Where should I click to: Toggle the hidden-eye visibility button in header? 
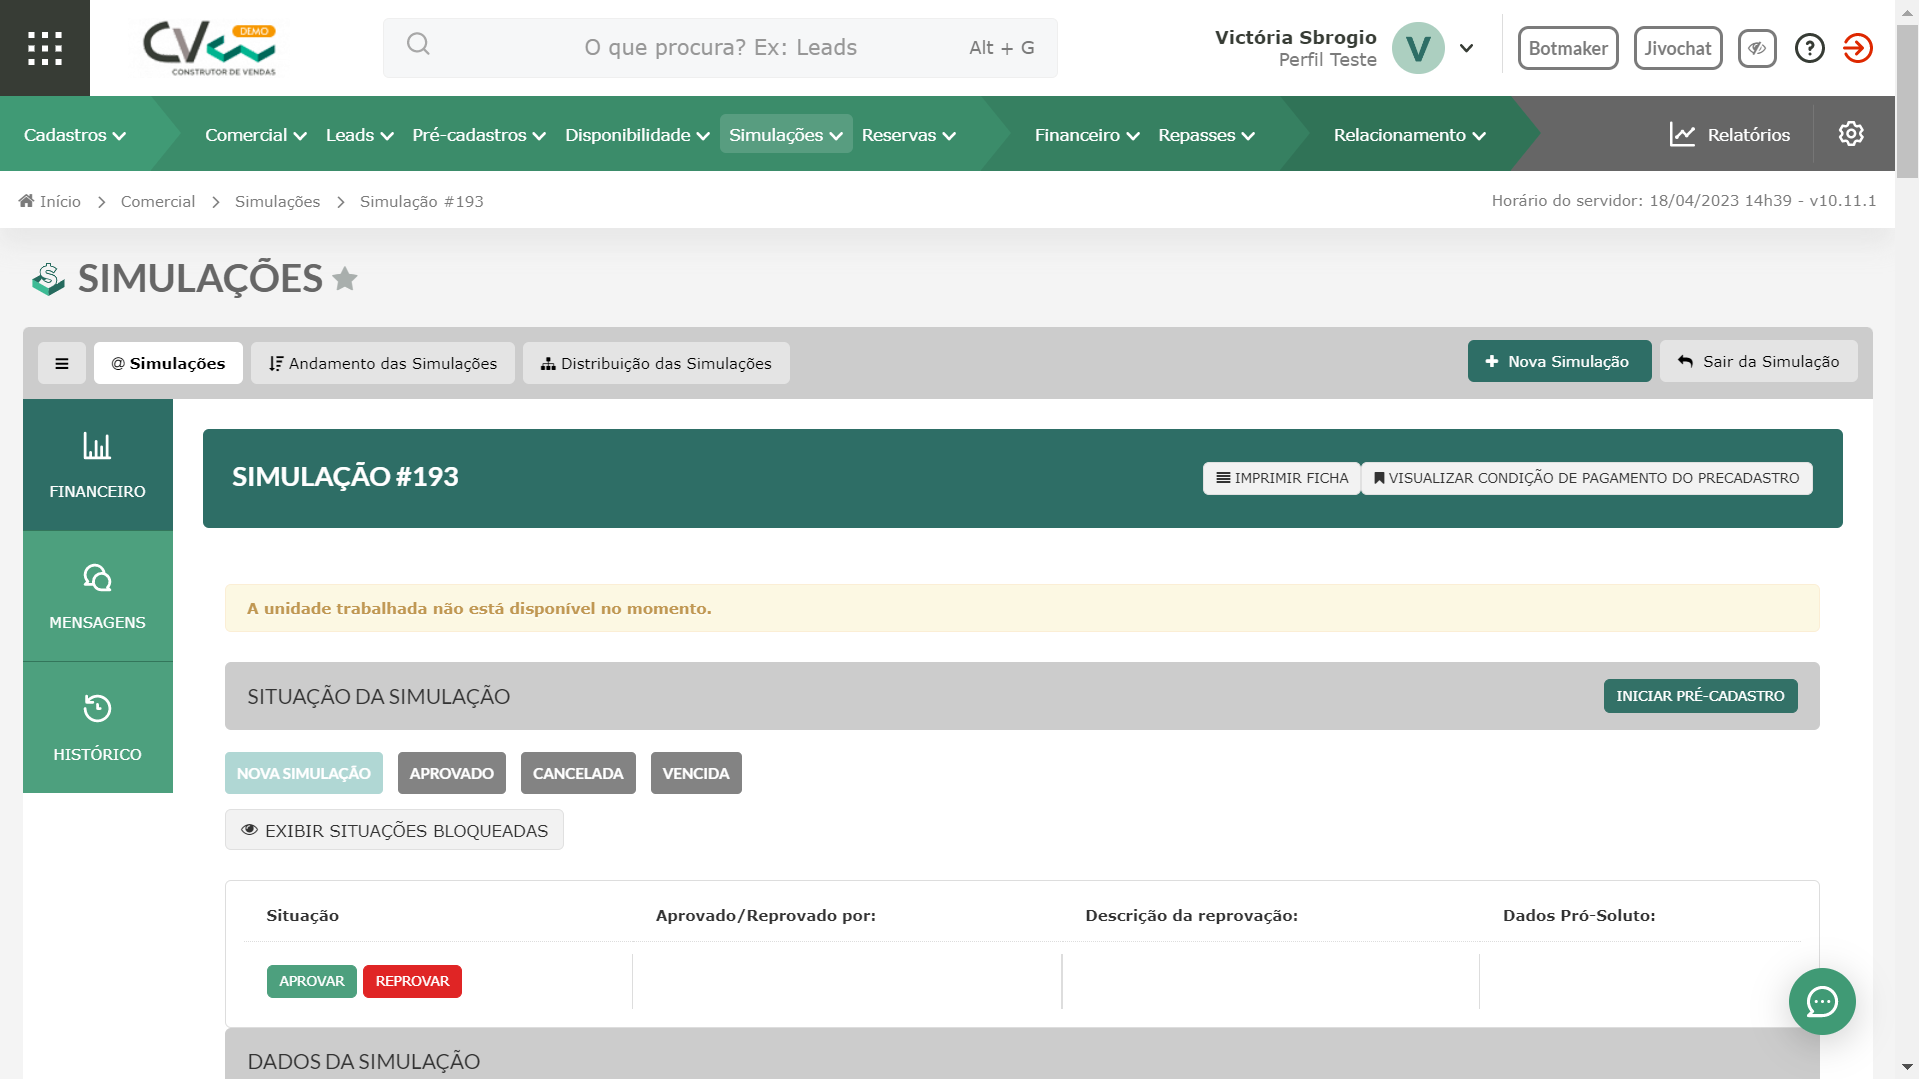point(1756,48)
